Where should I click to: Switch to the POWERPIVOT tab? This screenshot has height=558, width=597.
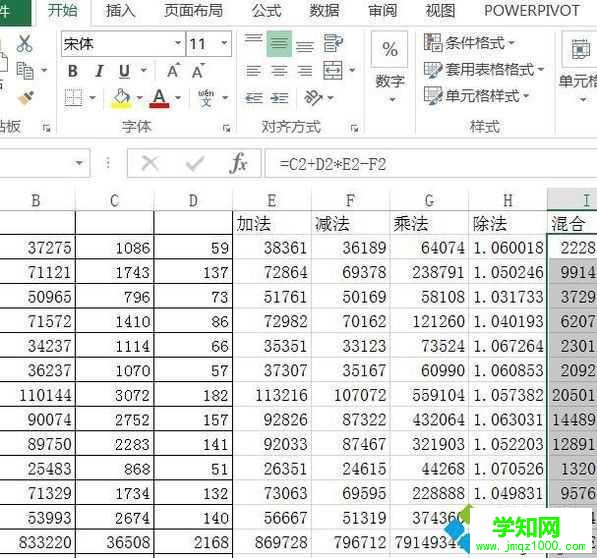click(532, 10)
